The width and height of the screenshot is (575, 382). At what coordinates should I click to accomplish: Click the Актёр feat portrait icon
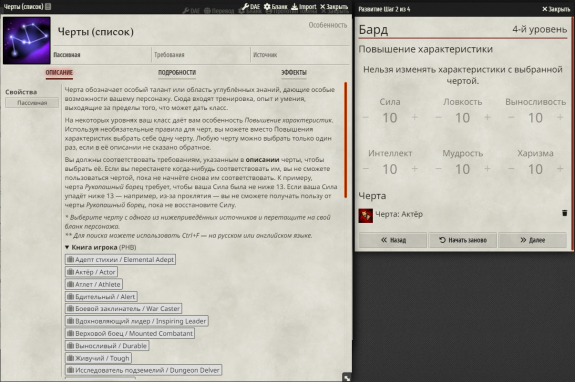366,216
